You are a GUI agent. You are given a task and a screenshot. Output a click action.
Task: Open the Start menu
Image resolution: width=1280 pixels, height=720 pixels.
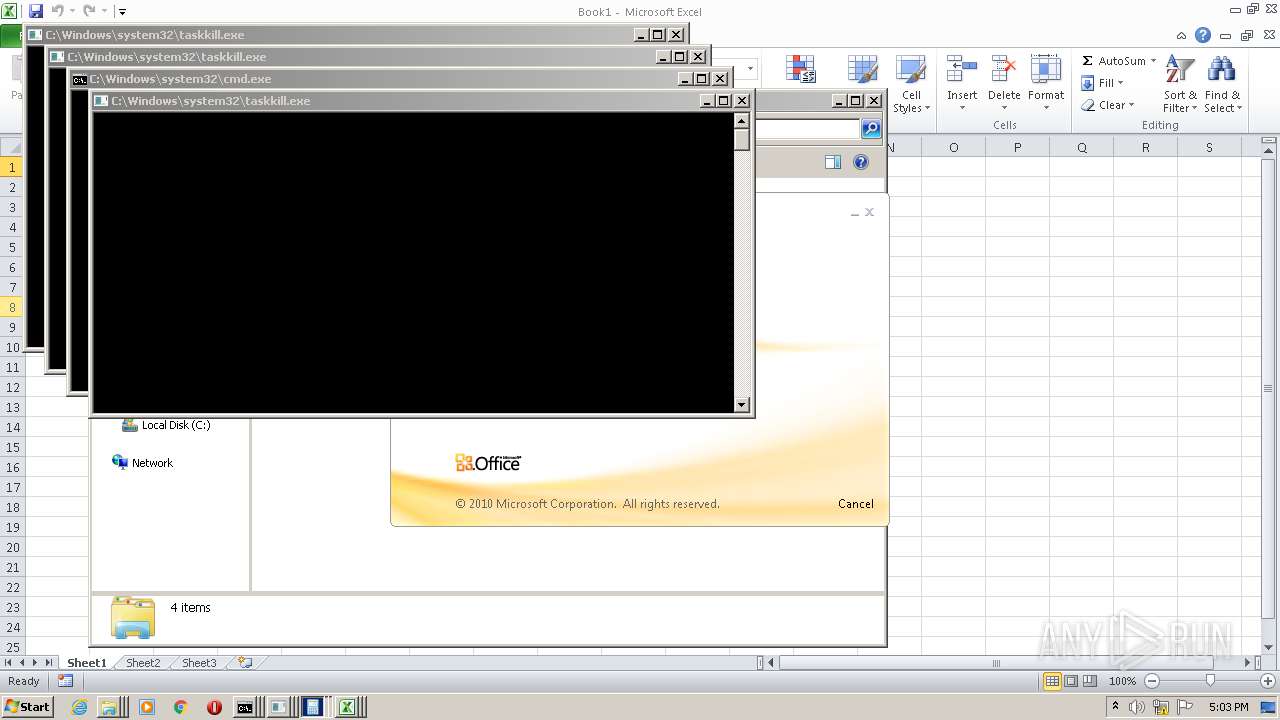(x=27, y=706)
